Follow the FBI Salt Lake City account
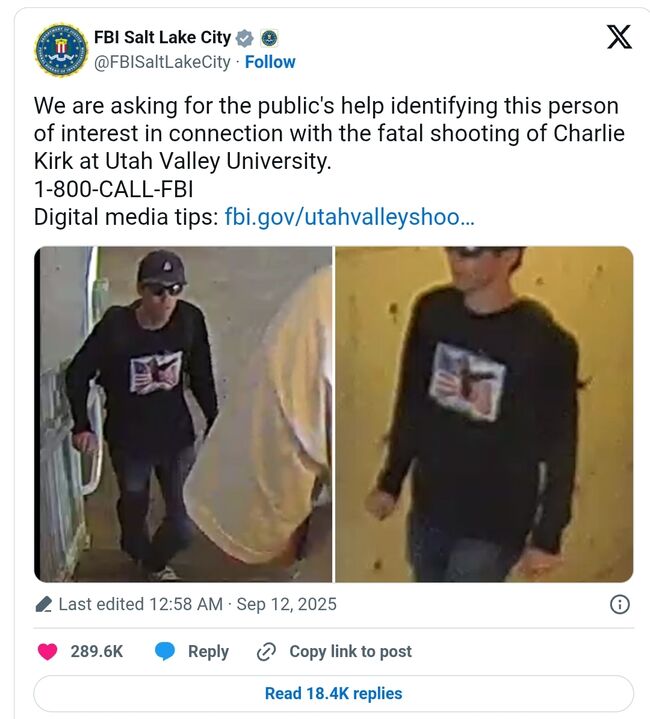Viewport: 650px width, 719px height. point(270,62)
